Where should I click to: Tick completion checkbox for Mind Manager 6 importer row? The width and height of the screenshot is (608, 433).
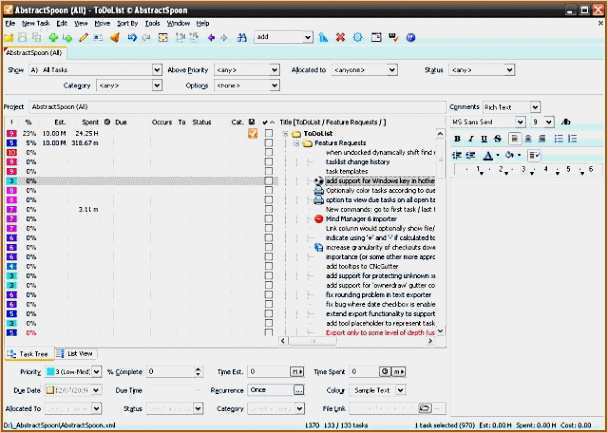coord(268,219)
